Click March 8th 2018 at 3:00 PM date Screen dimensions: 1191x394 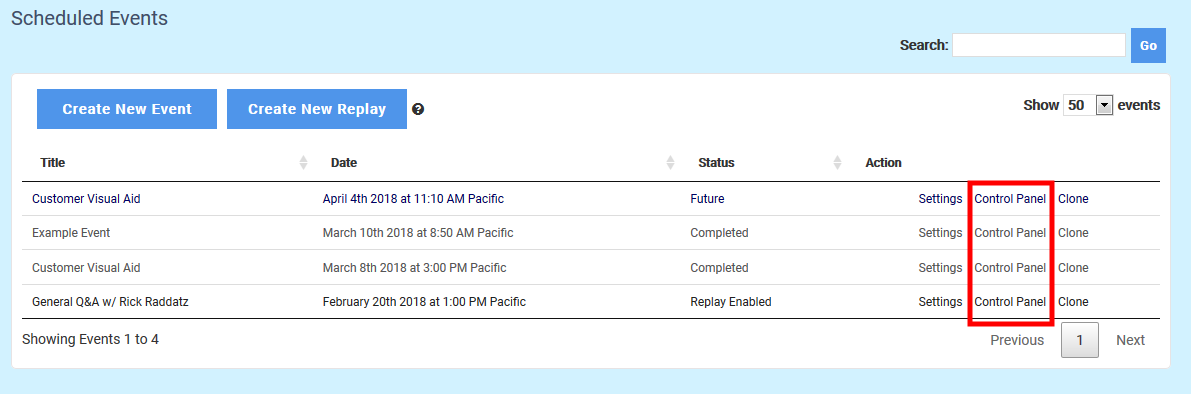414,268
